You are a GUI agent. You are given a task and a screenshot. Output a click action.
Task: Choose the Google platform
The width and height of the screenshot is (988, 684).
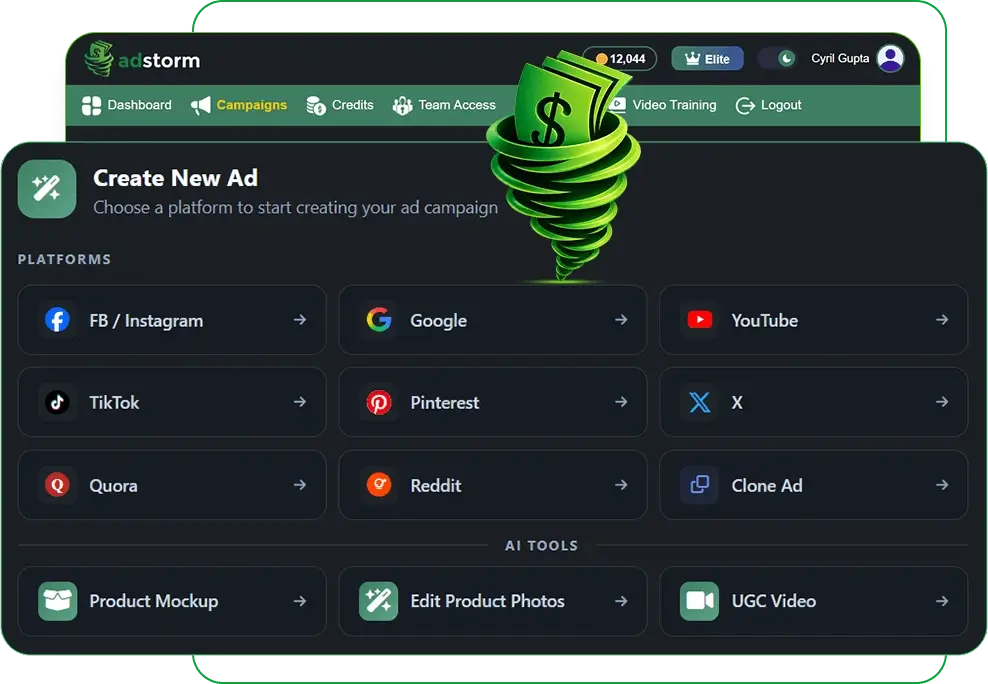[x=493, y=320]
